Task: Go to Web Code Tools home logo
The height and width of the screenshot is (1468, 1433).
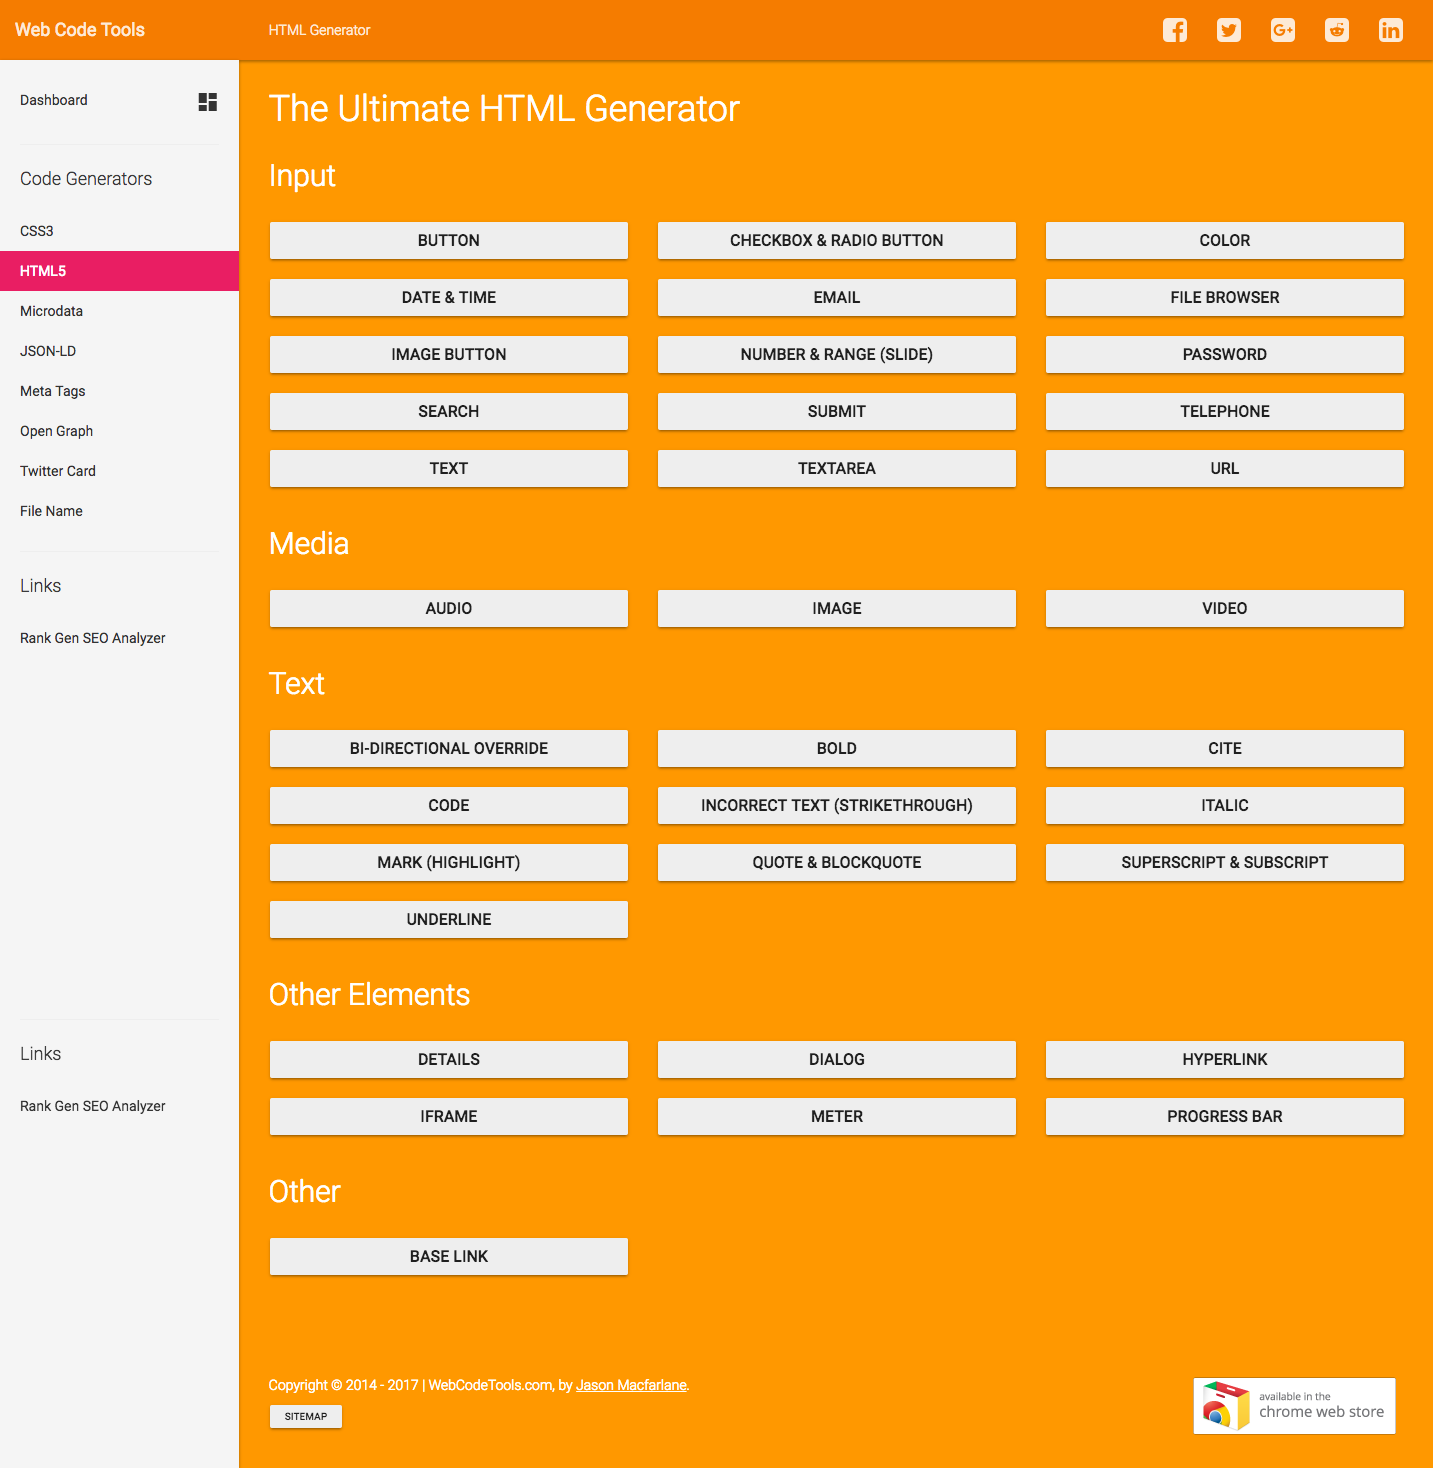Action: pyautogui.click(x=80, y=30)
